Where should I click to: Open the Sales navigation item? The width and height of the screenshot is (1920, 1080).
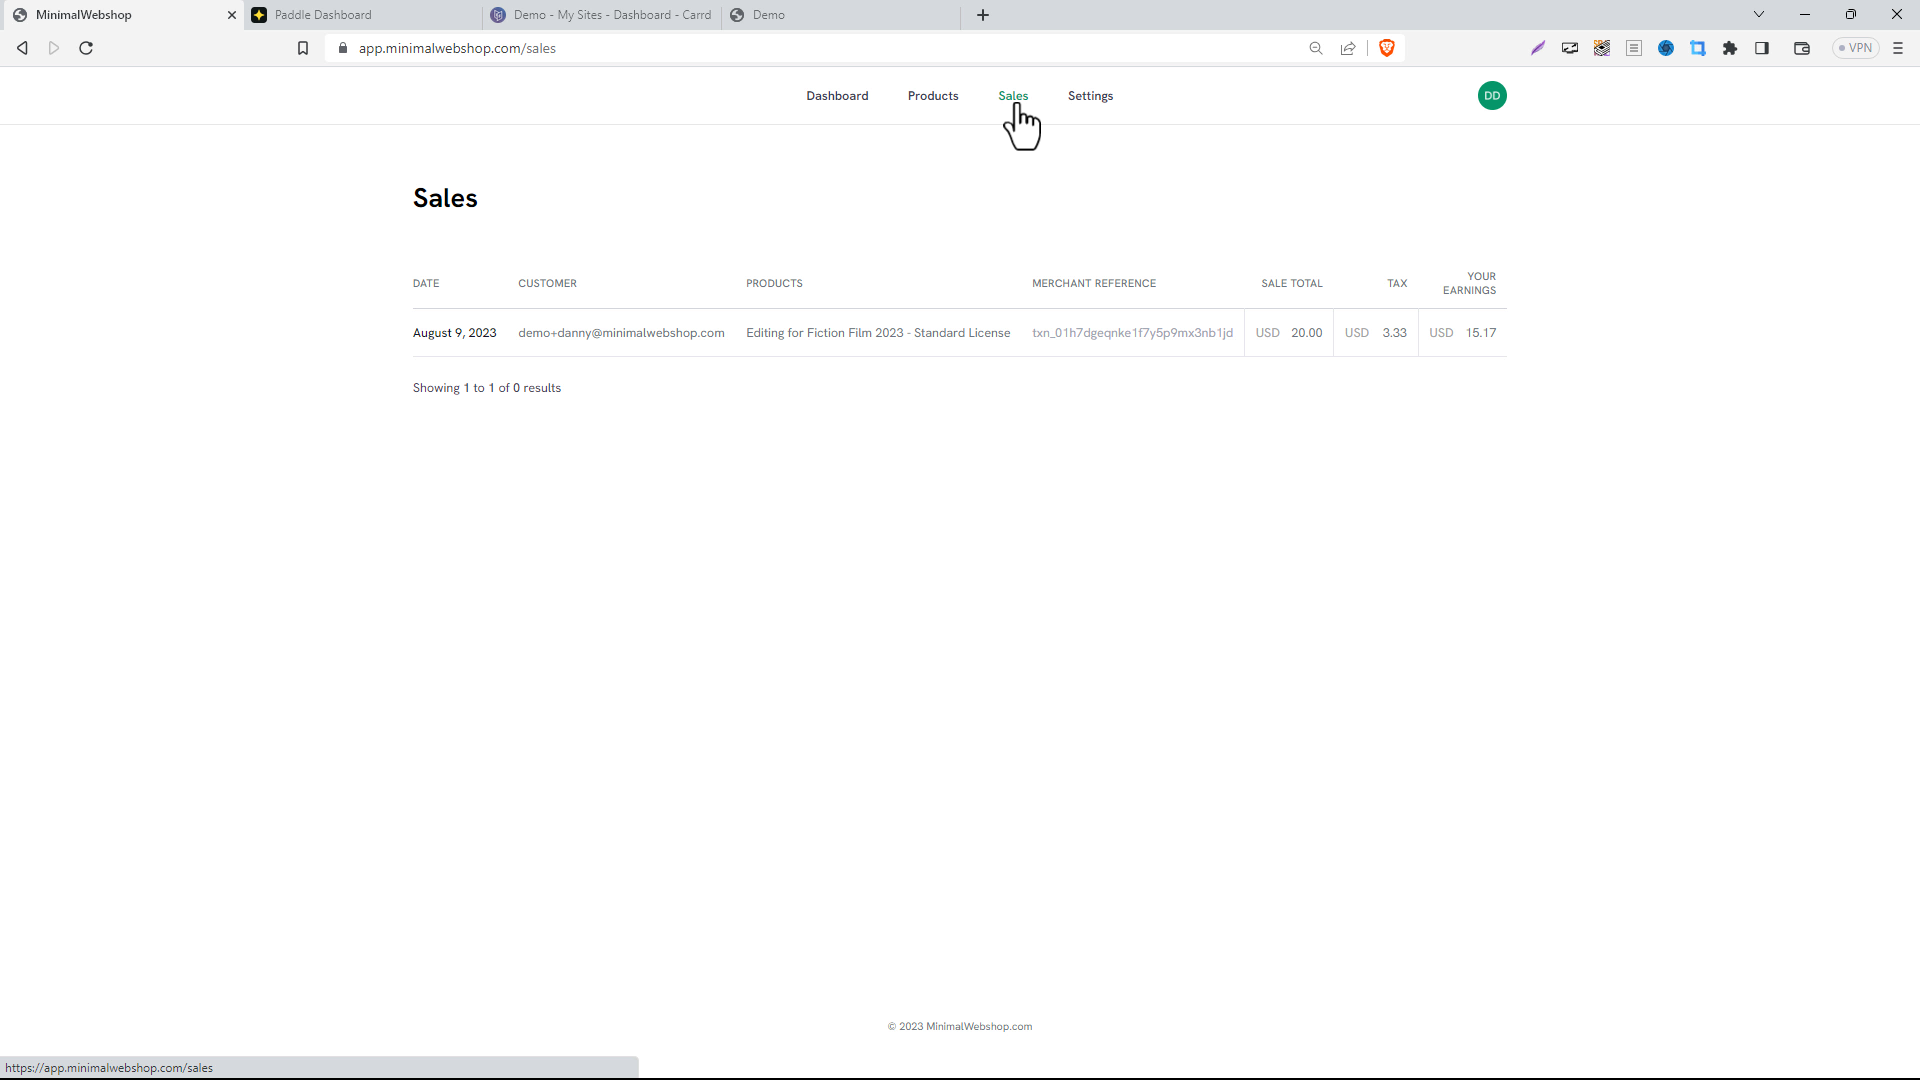[1013, 96]
